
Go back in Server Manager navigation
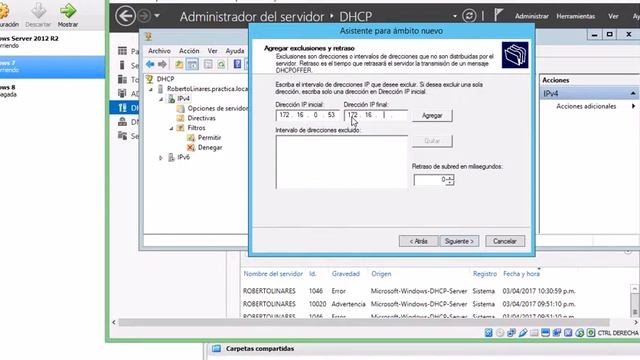coord(125,16)
